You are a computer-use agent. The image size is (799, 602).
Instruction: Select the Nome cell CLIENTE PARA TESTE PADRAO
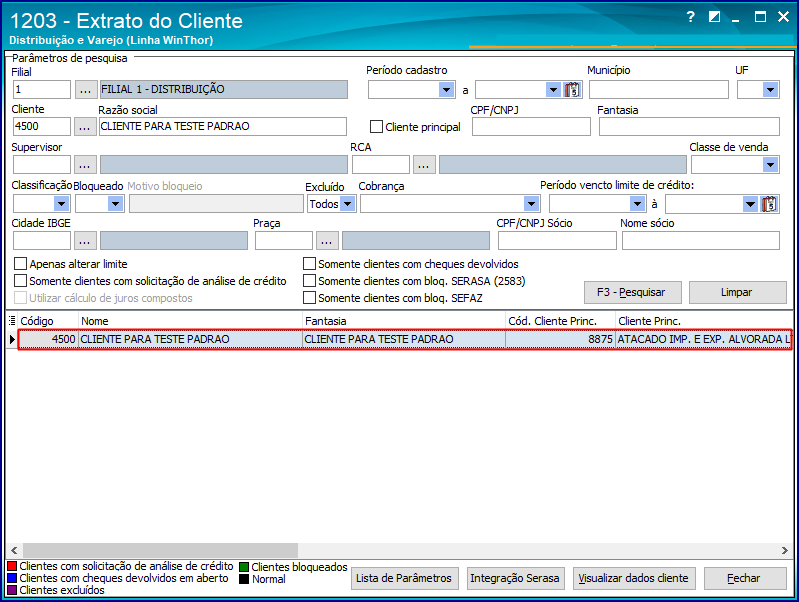tap(190, 339)
